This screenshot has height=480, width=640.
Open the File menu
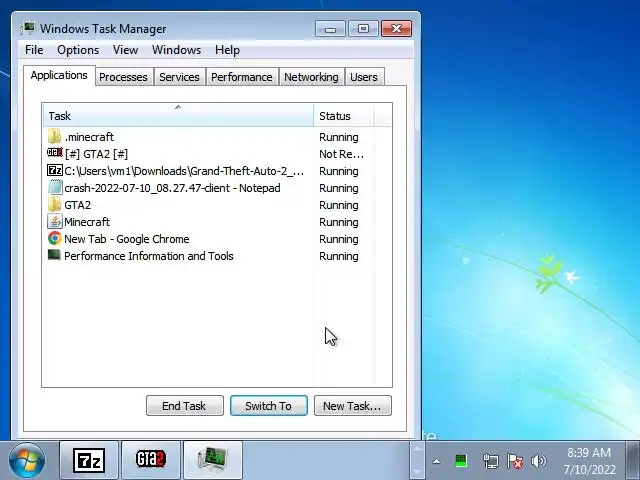(34, 50)
